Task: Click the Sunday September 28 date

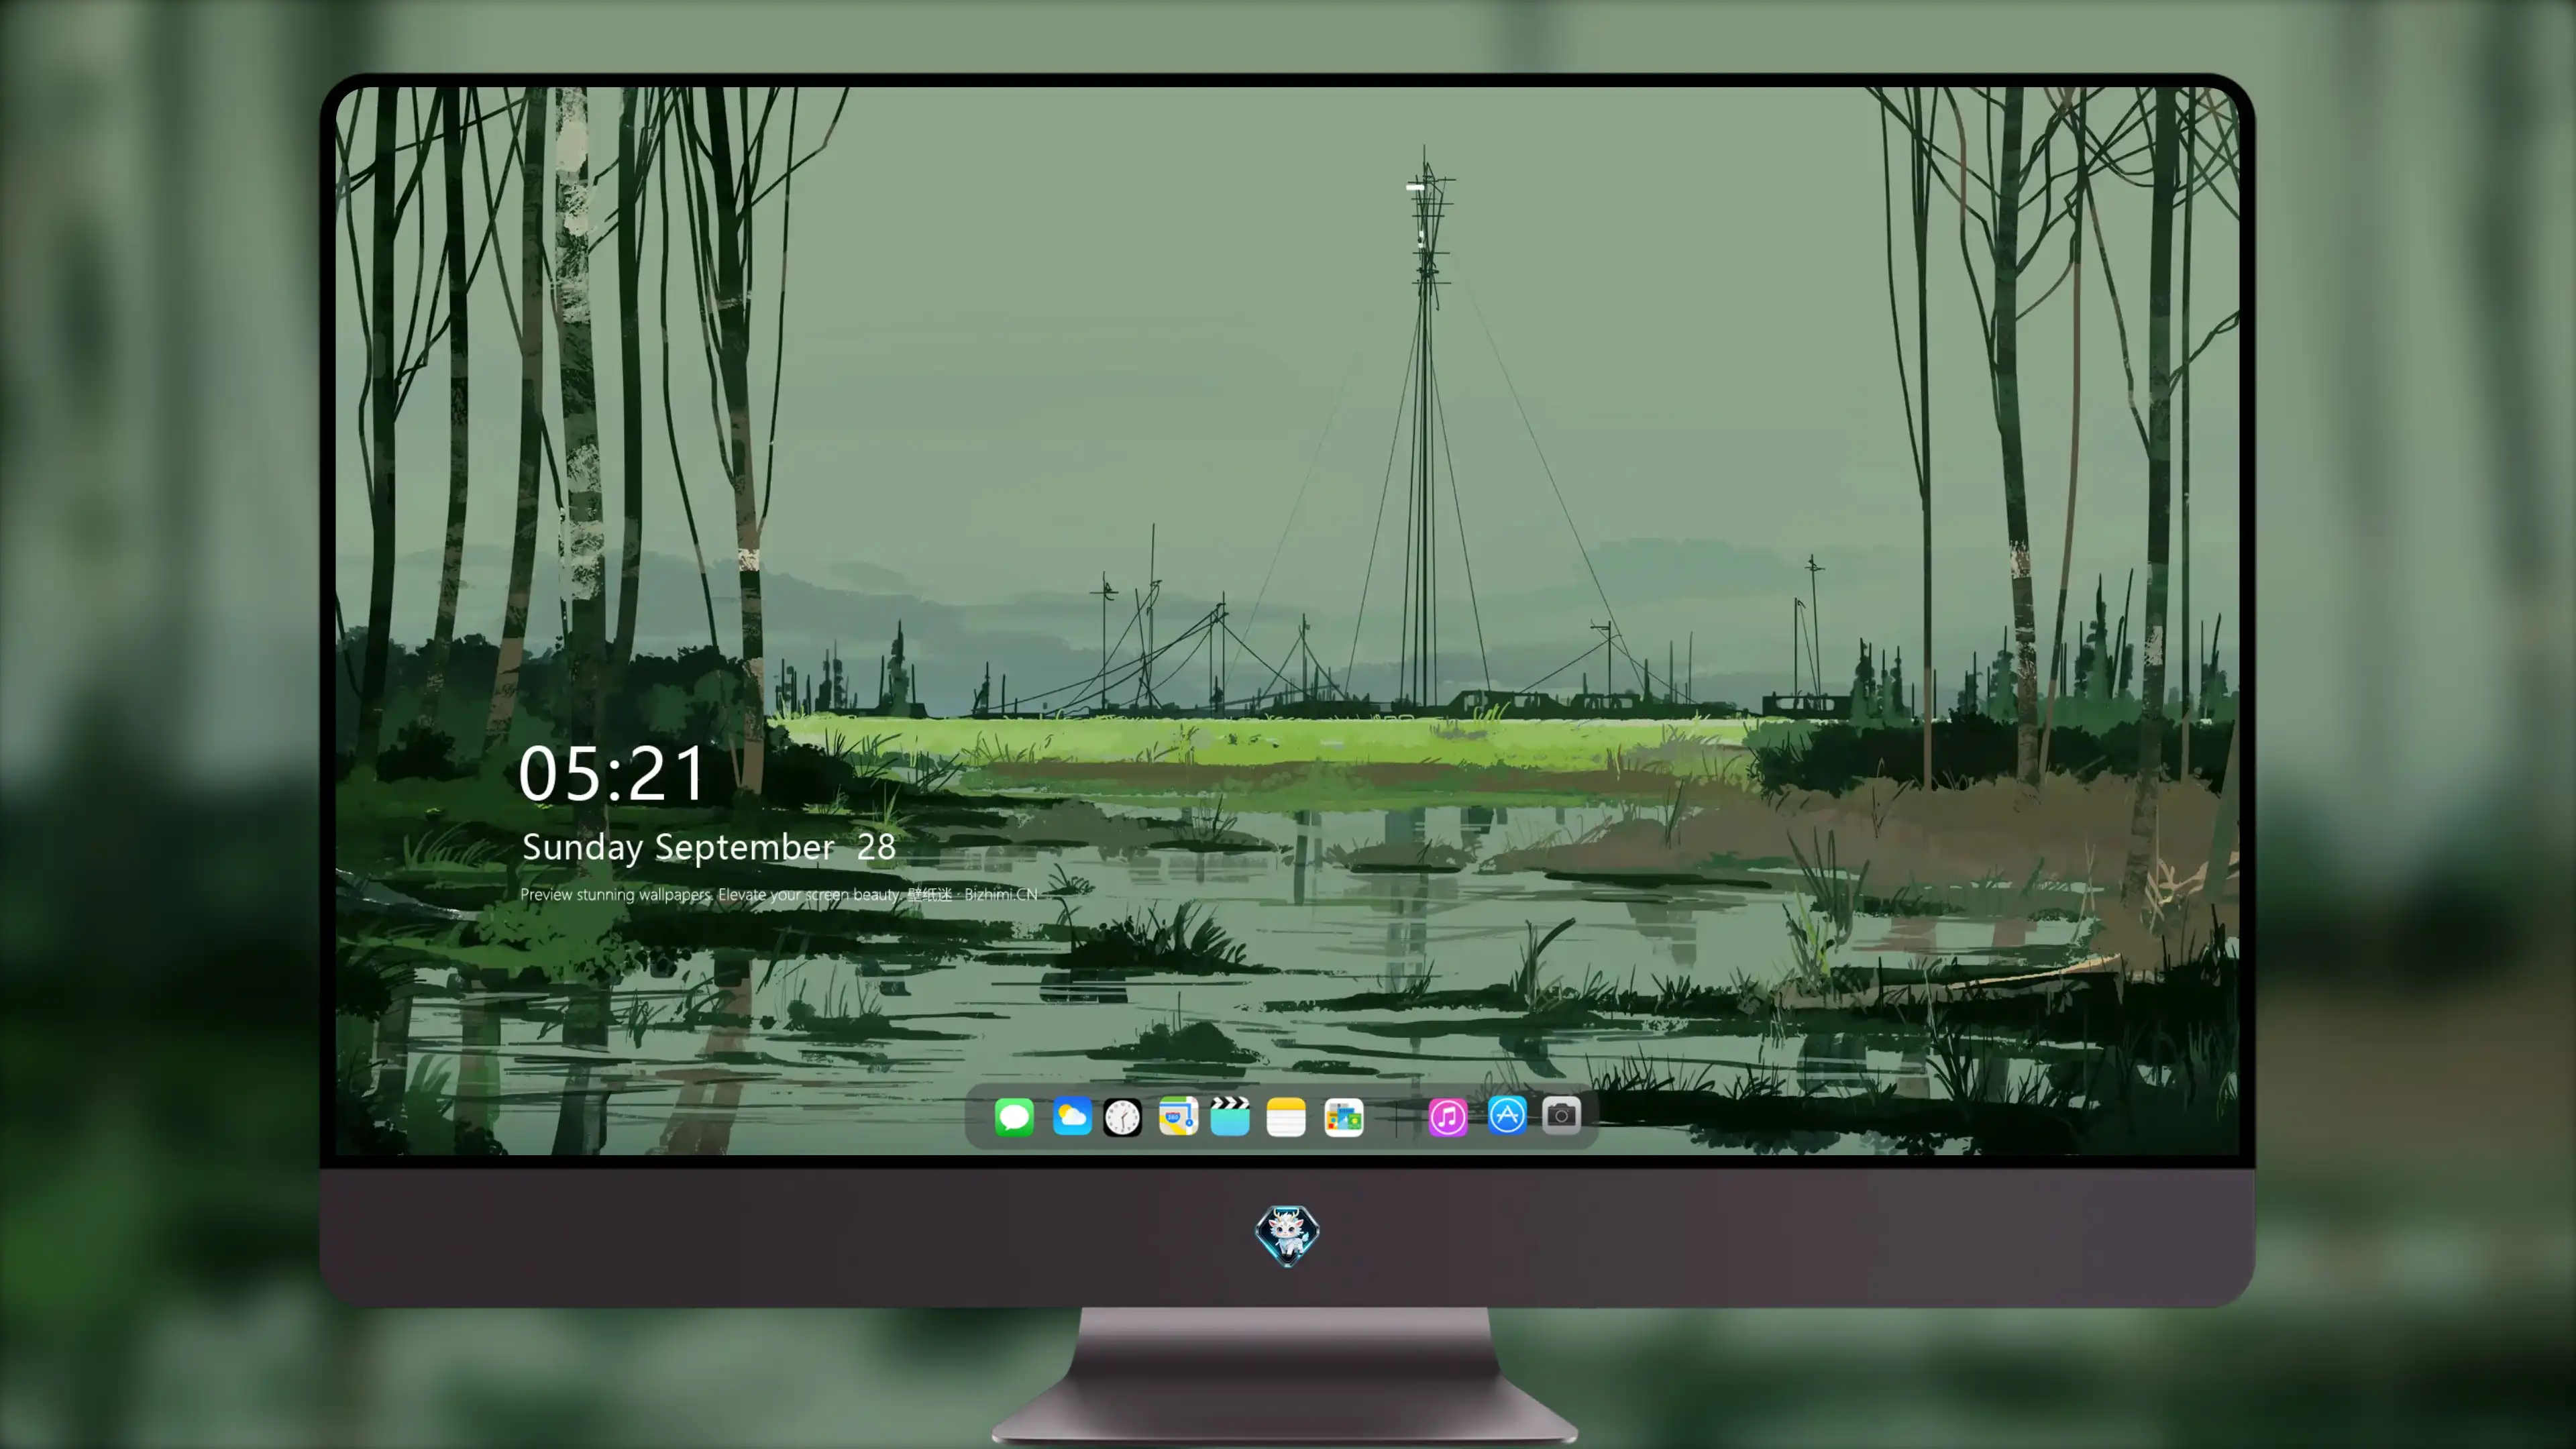Action: click(x=708, y=848)
